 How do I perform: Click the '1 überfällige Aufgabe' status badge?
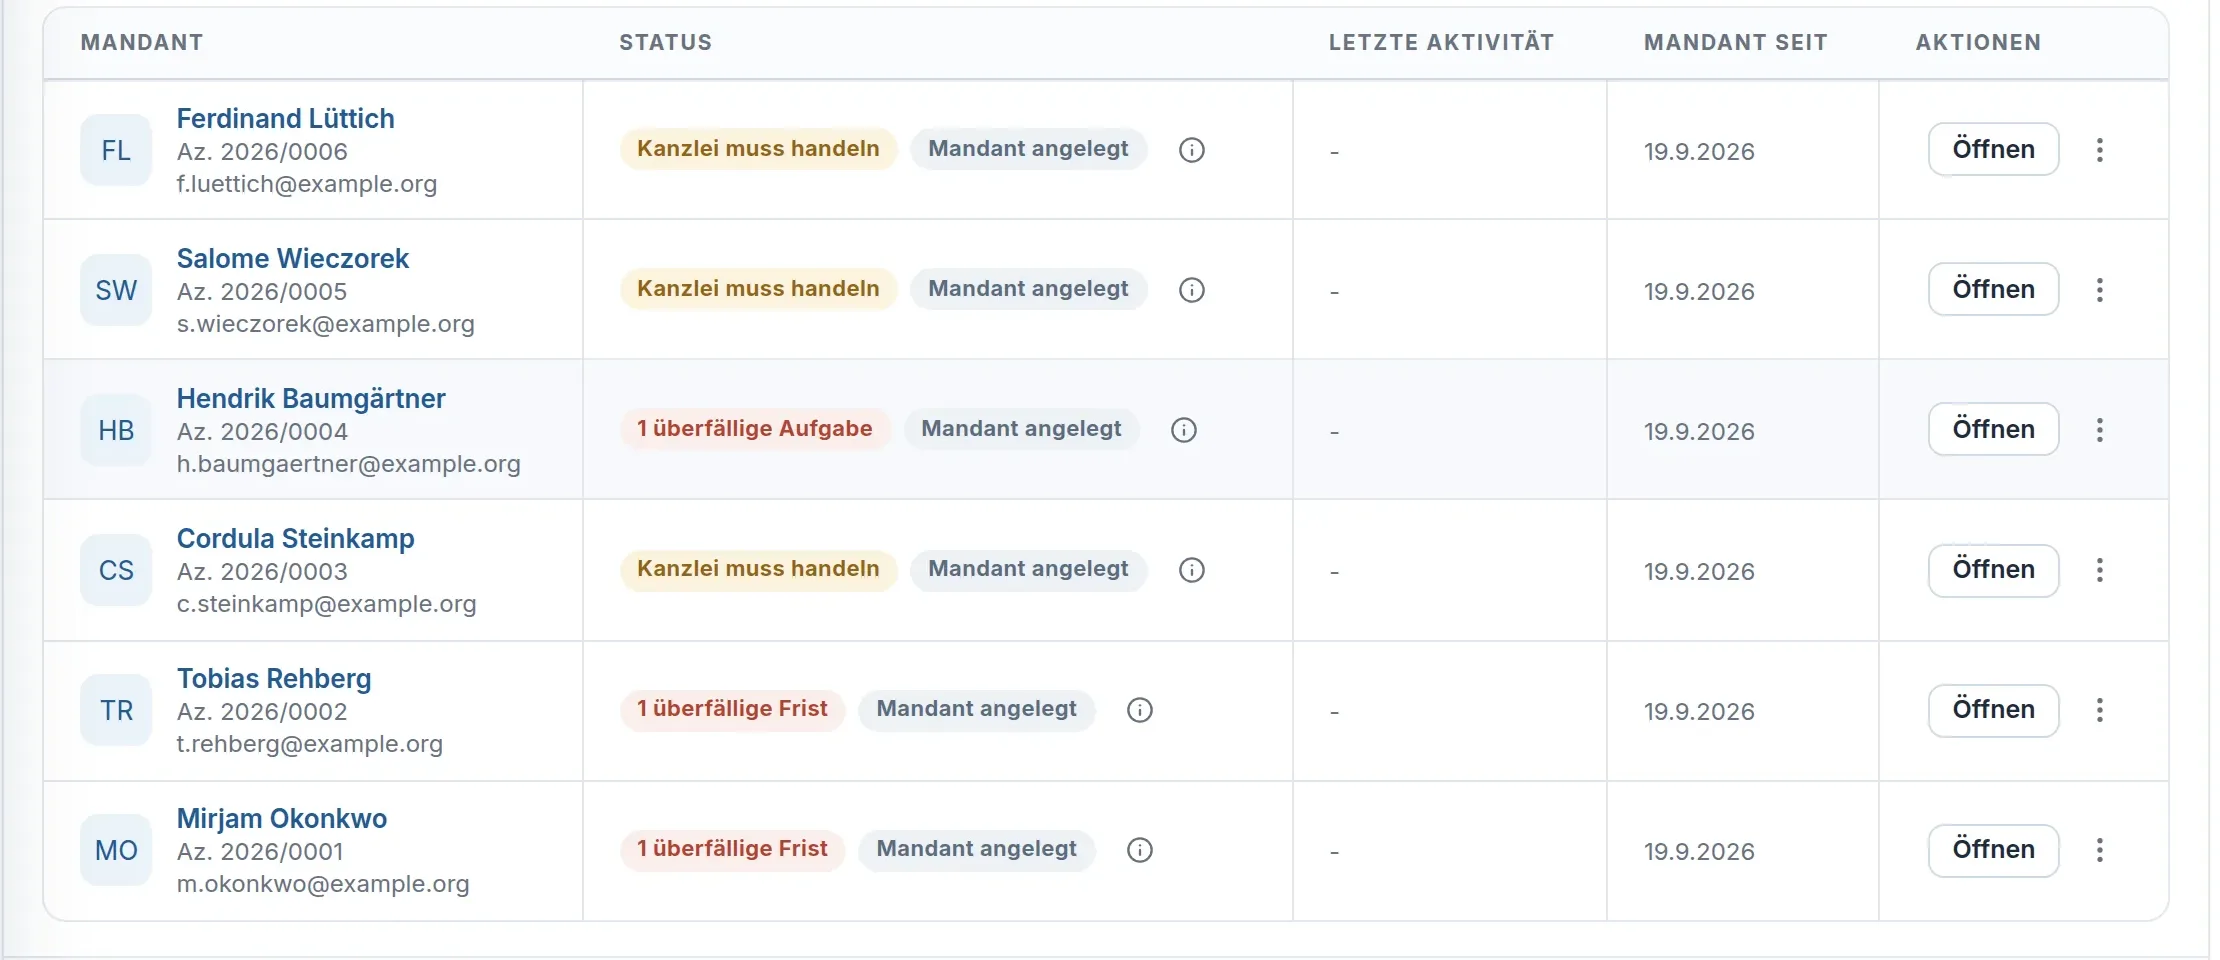point(755,429)
